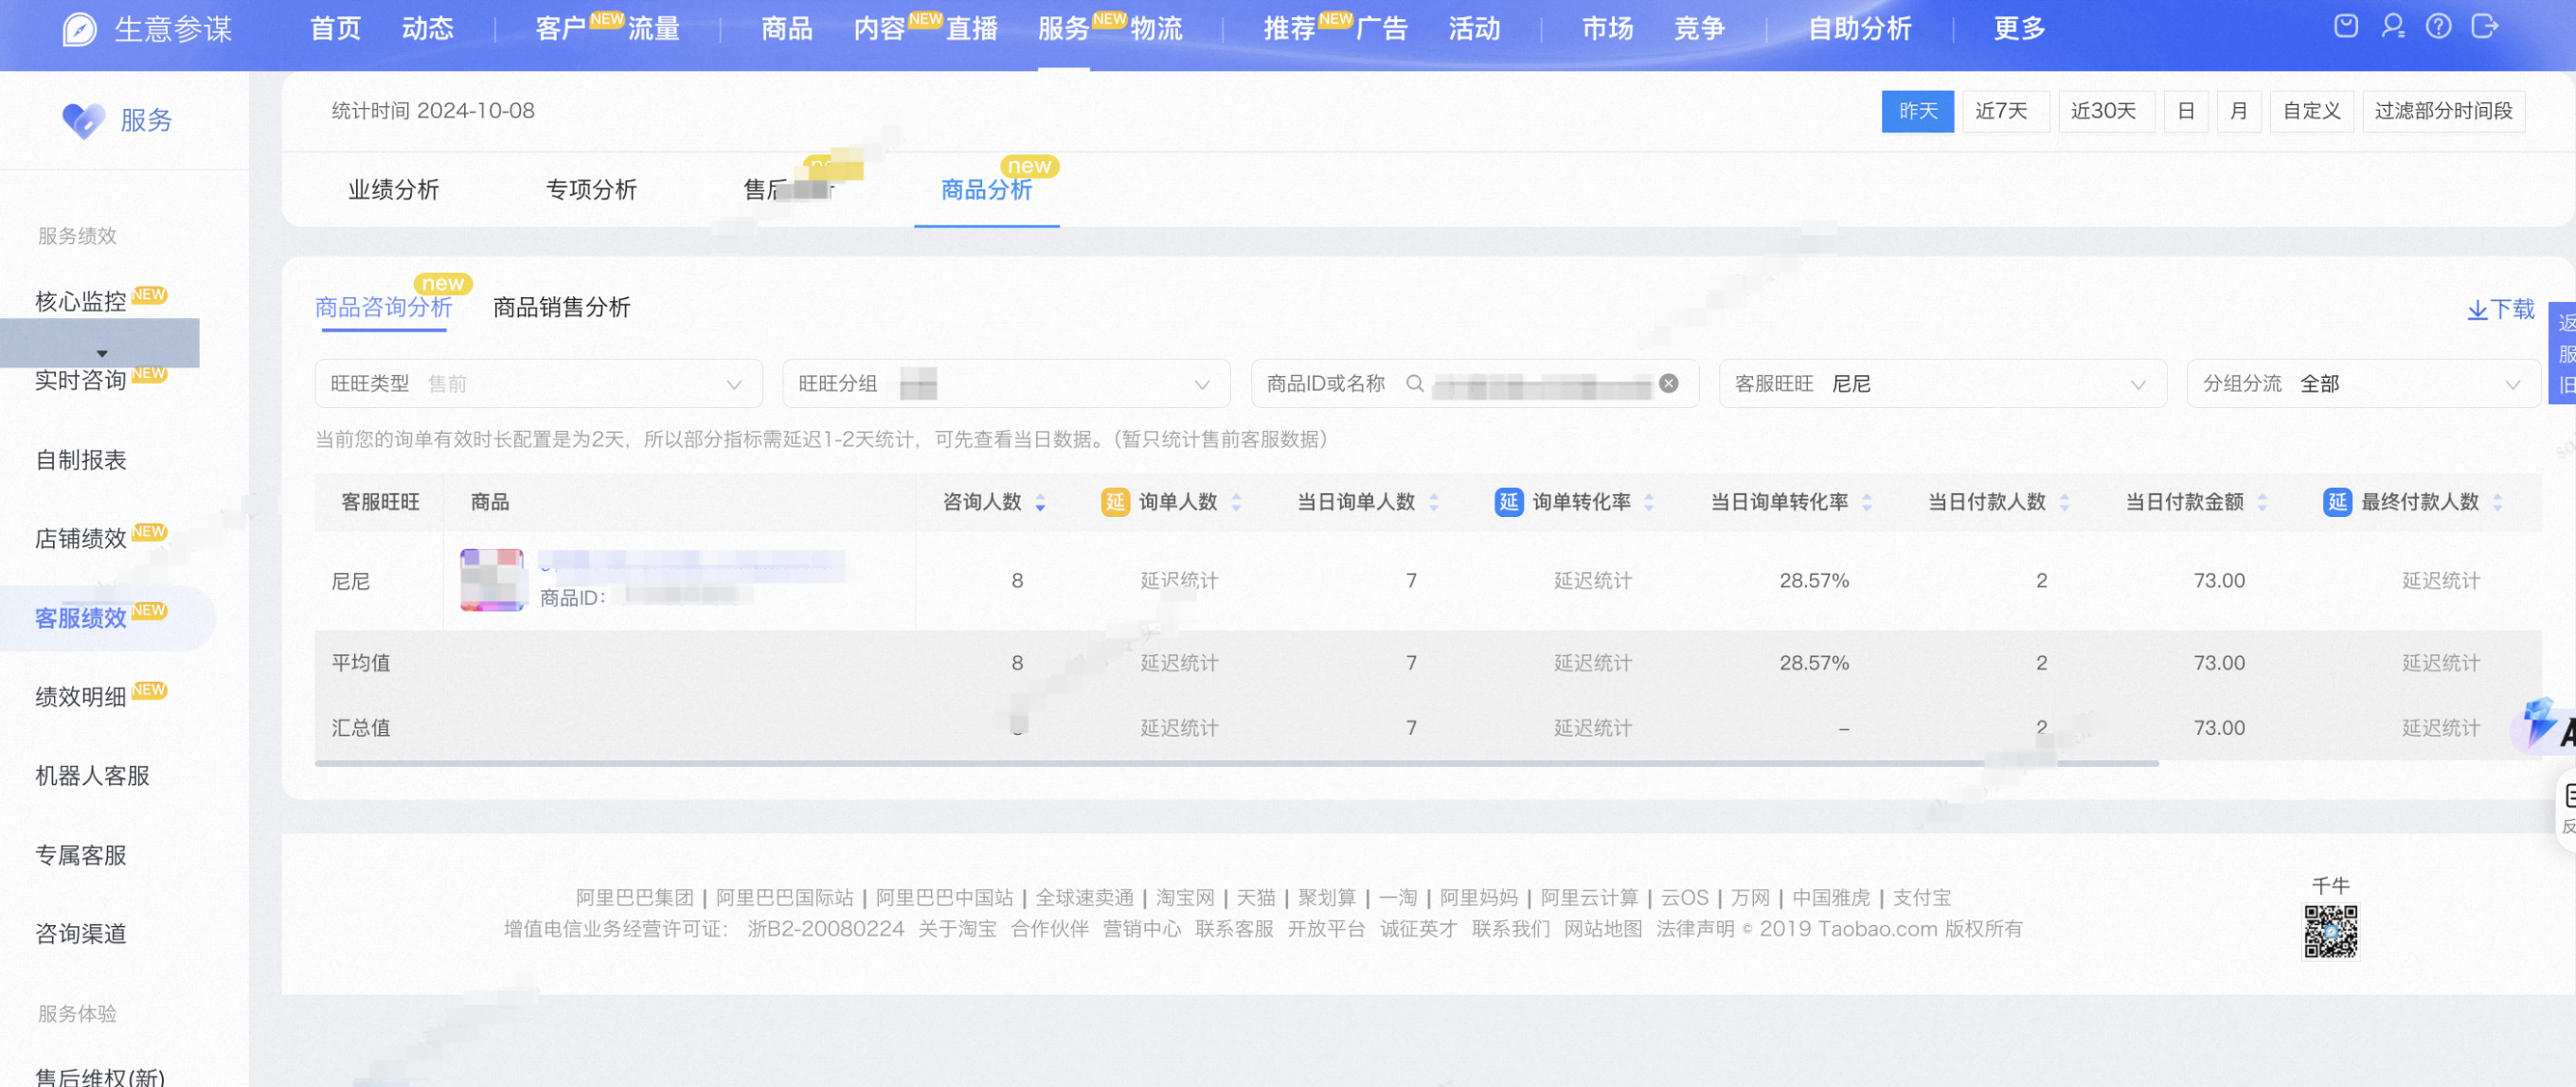Screen dimensions: 2576x1087
Task: Open 动态 in top navigation
Action: click(428, 29)
